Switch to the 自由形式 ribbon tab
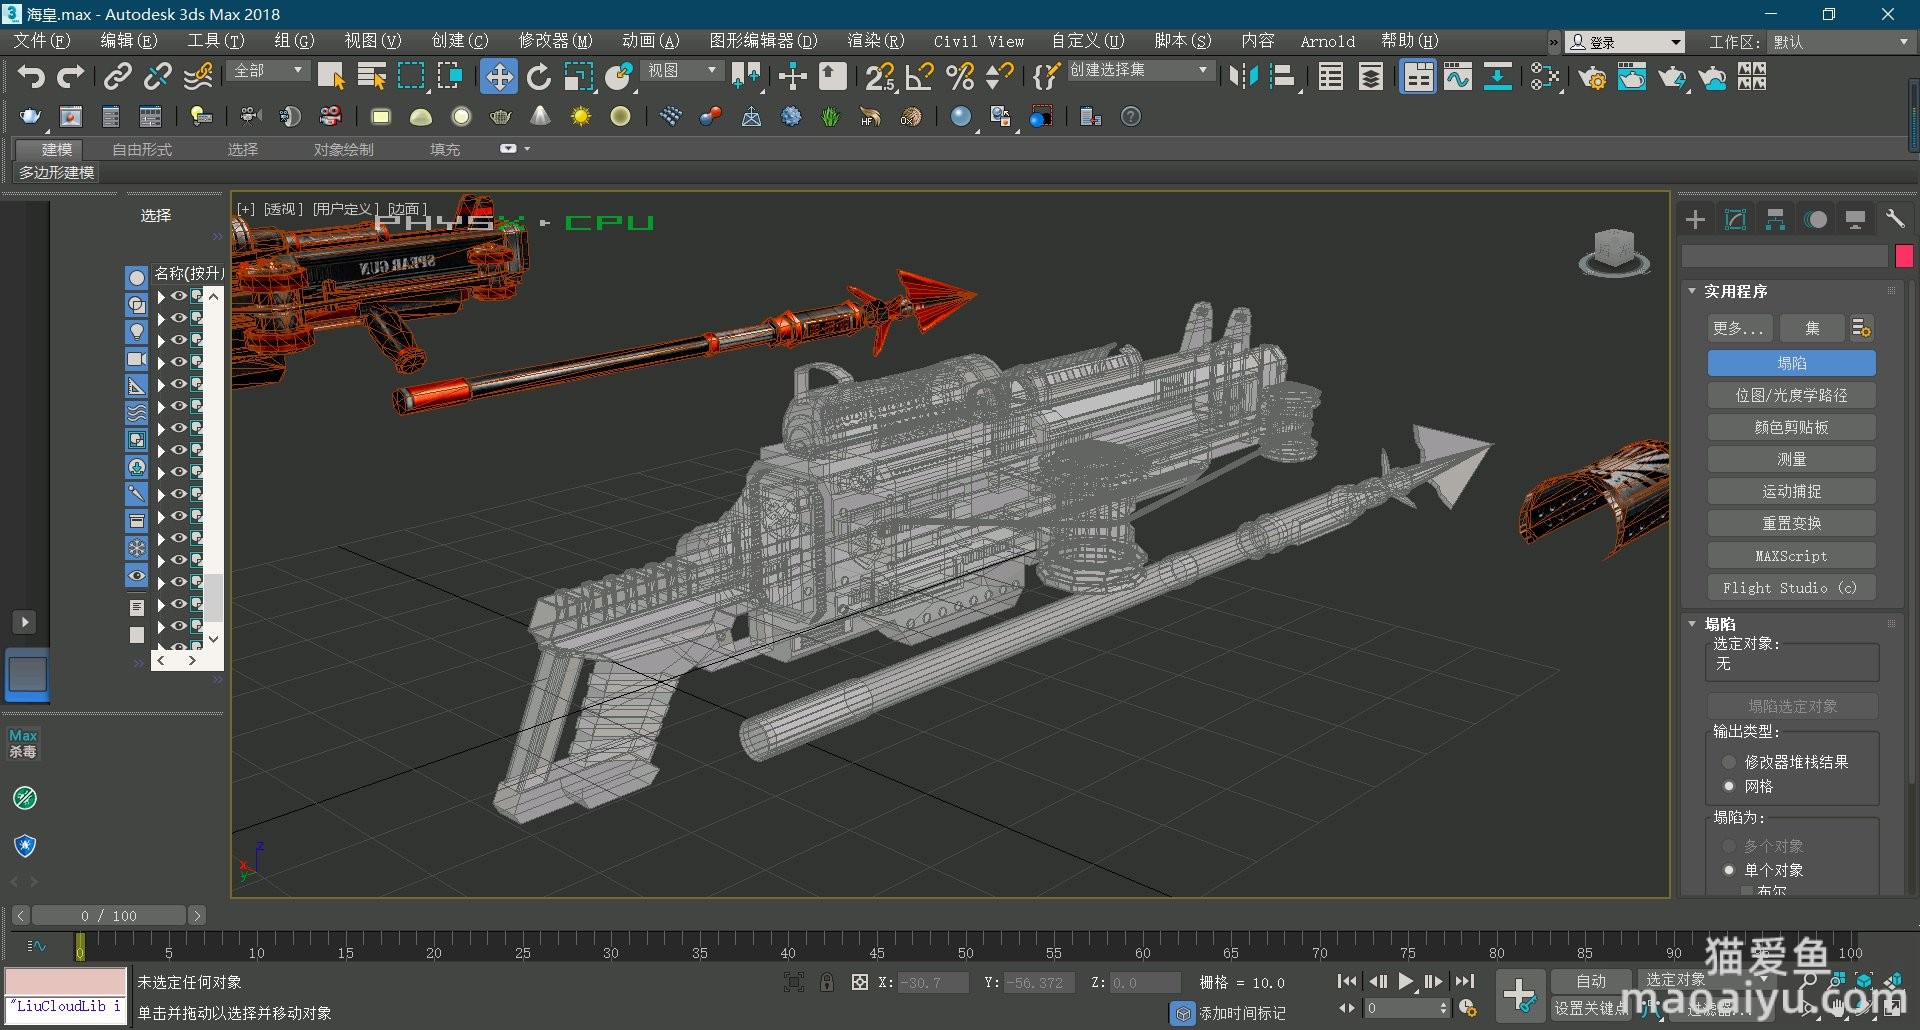Screen dimensions: 1920x1030 click(x=142, y=149)
